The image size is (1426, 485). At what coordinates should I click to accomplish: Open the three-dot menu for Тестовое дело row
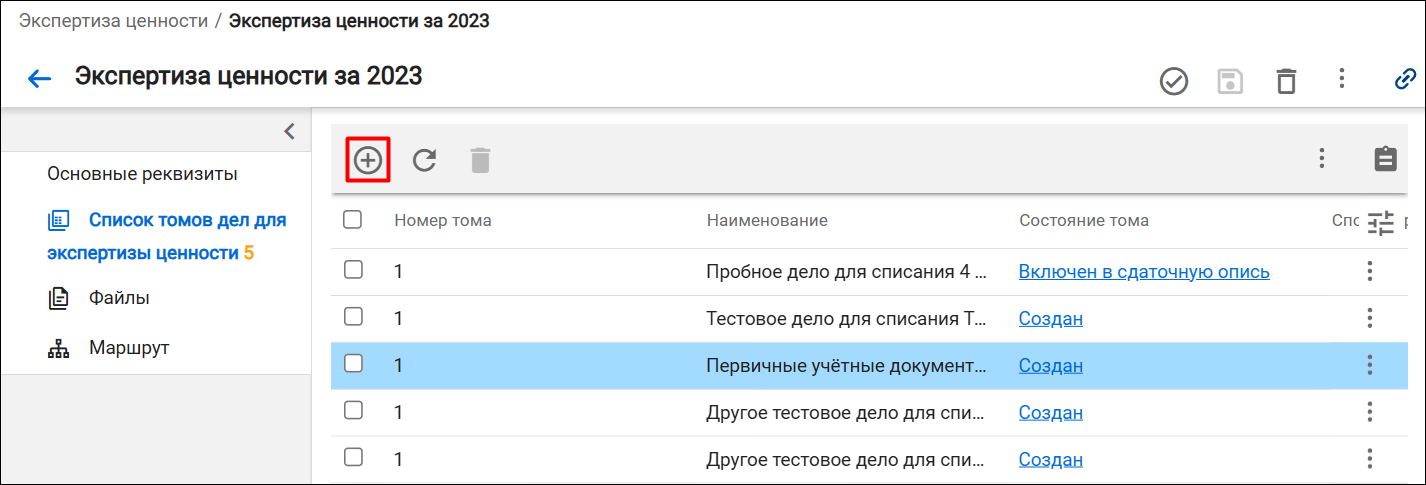point(1370,318)
